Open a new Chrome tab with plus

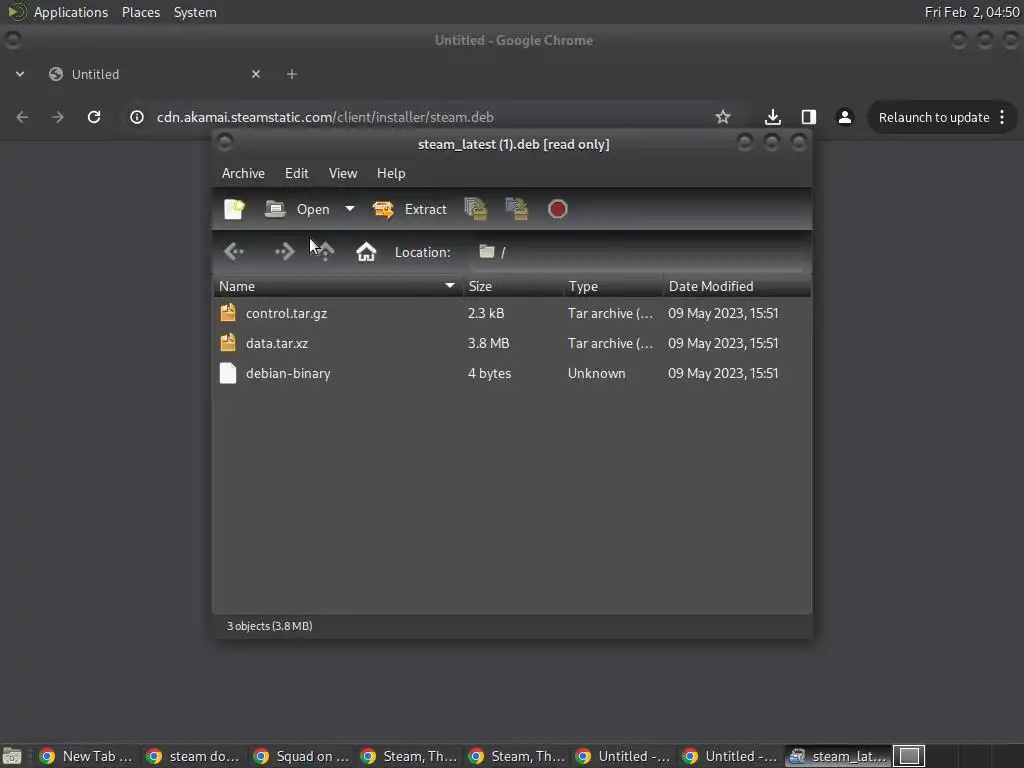point(292,74)
